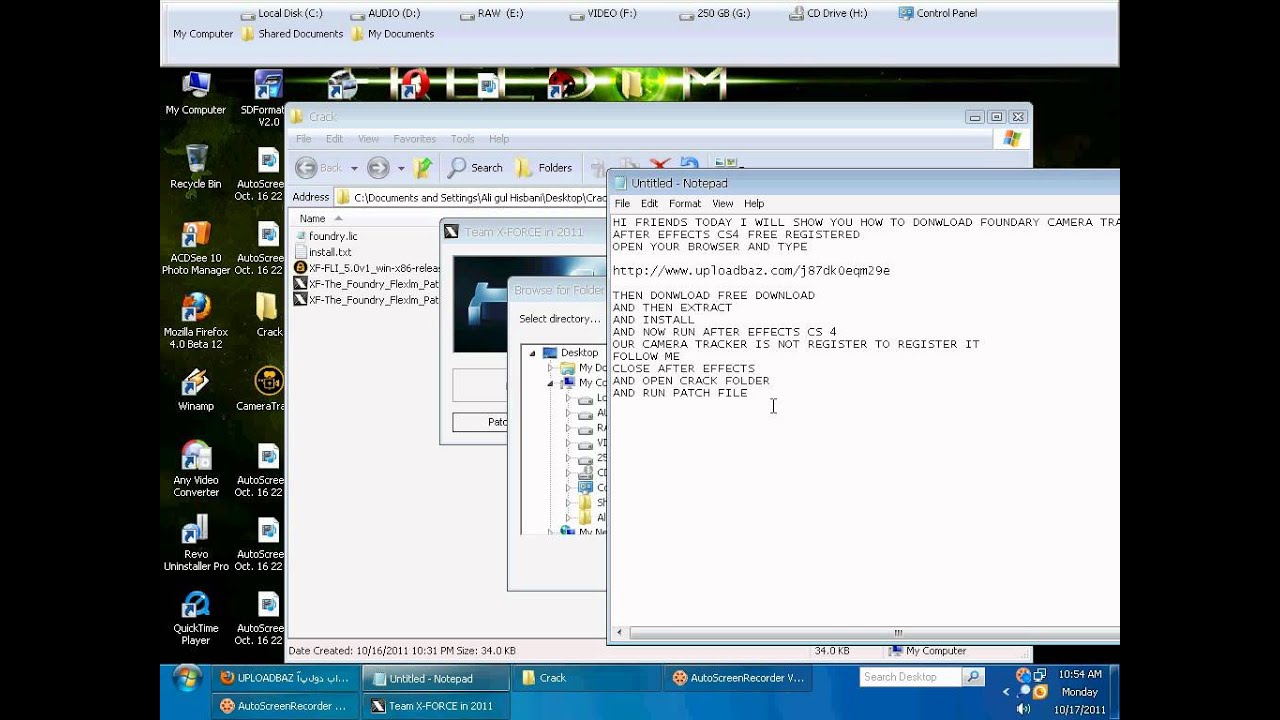Click the volume icon in system tray
This screenshot has width=1280, height=720.
click(x=1022, y=708)
